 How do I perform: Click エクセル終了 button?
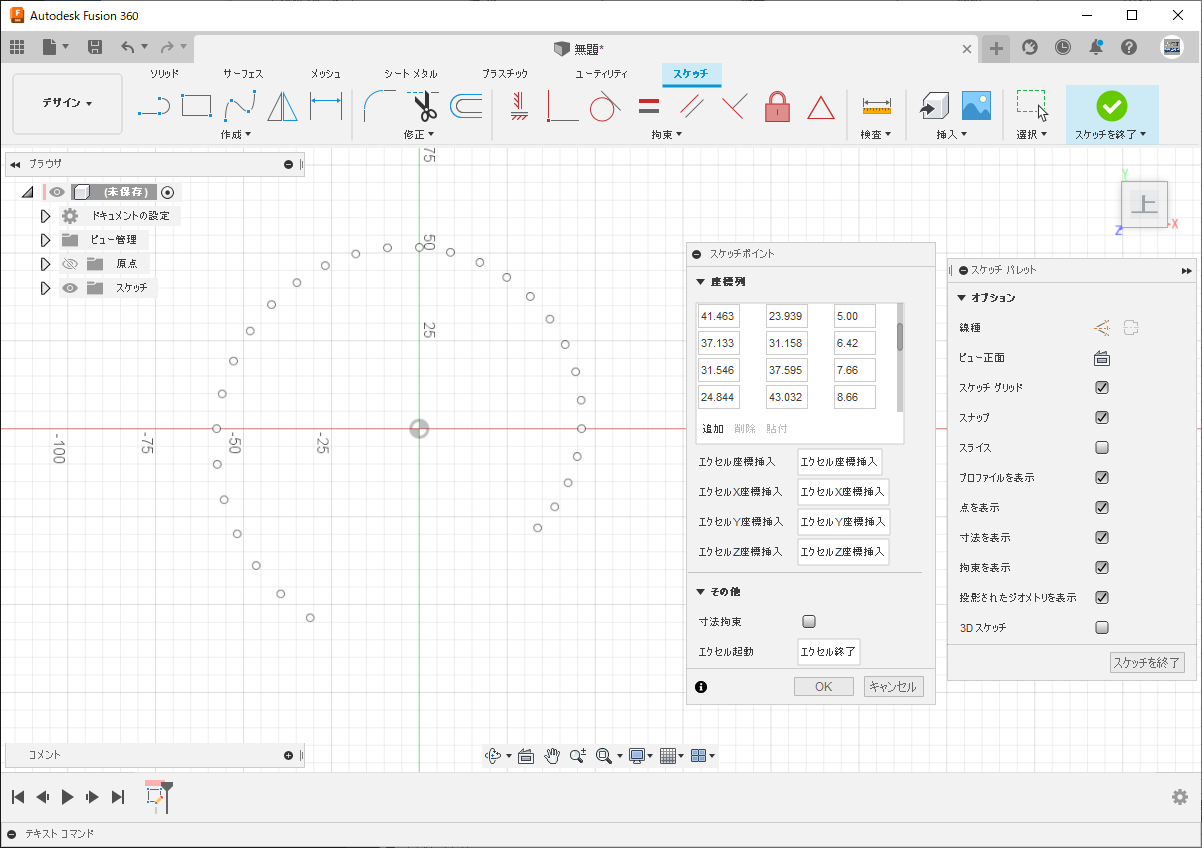829,652
